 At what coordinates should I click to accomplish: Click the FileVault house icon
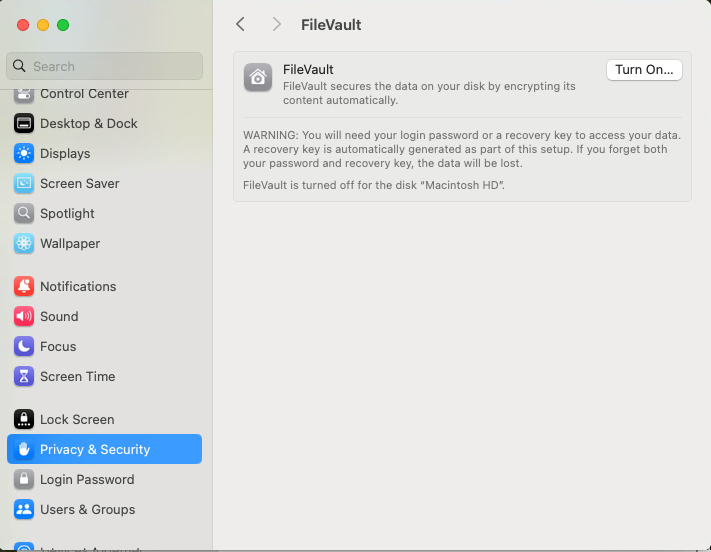258,77
